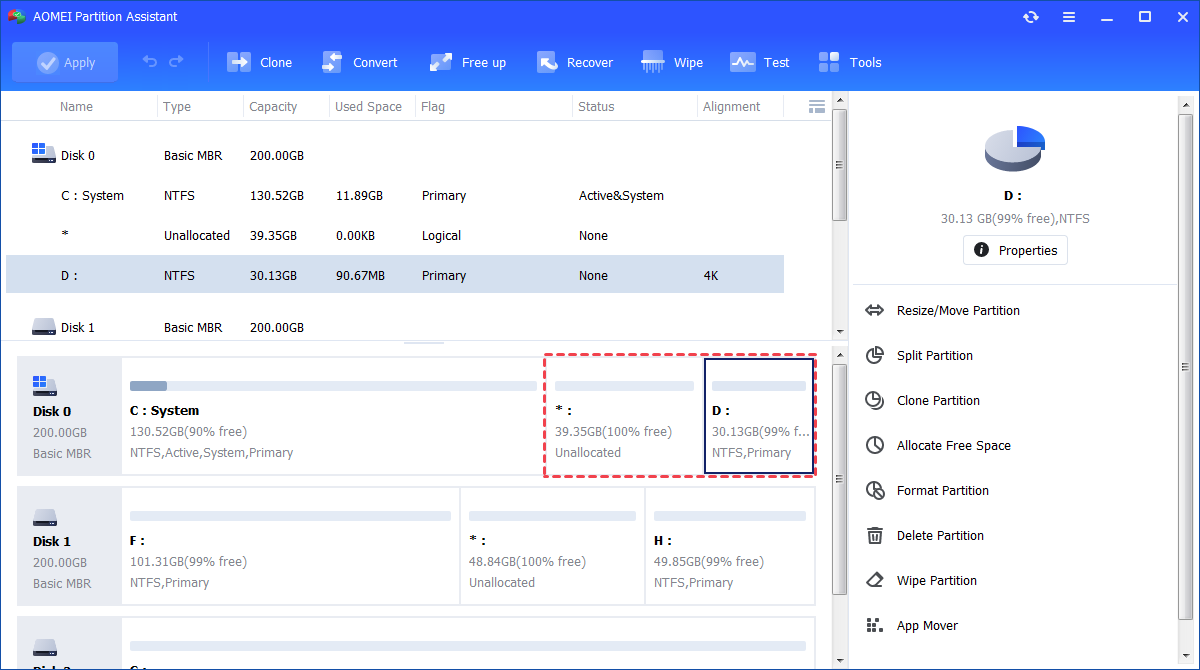Open the Free up tool

coord(468,62)
